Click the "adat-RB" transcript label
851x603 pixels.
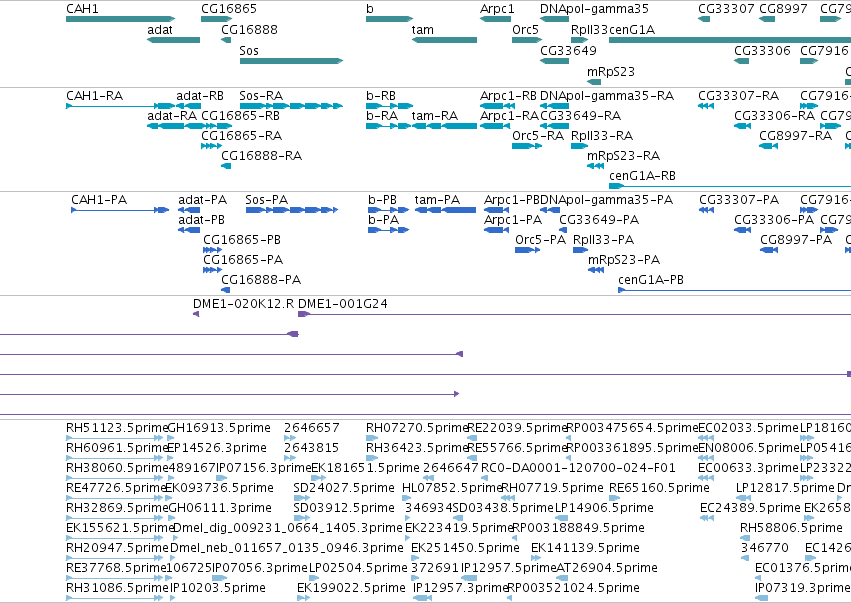200,96
